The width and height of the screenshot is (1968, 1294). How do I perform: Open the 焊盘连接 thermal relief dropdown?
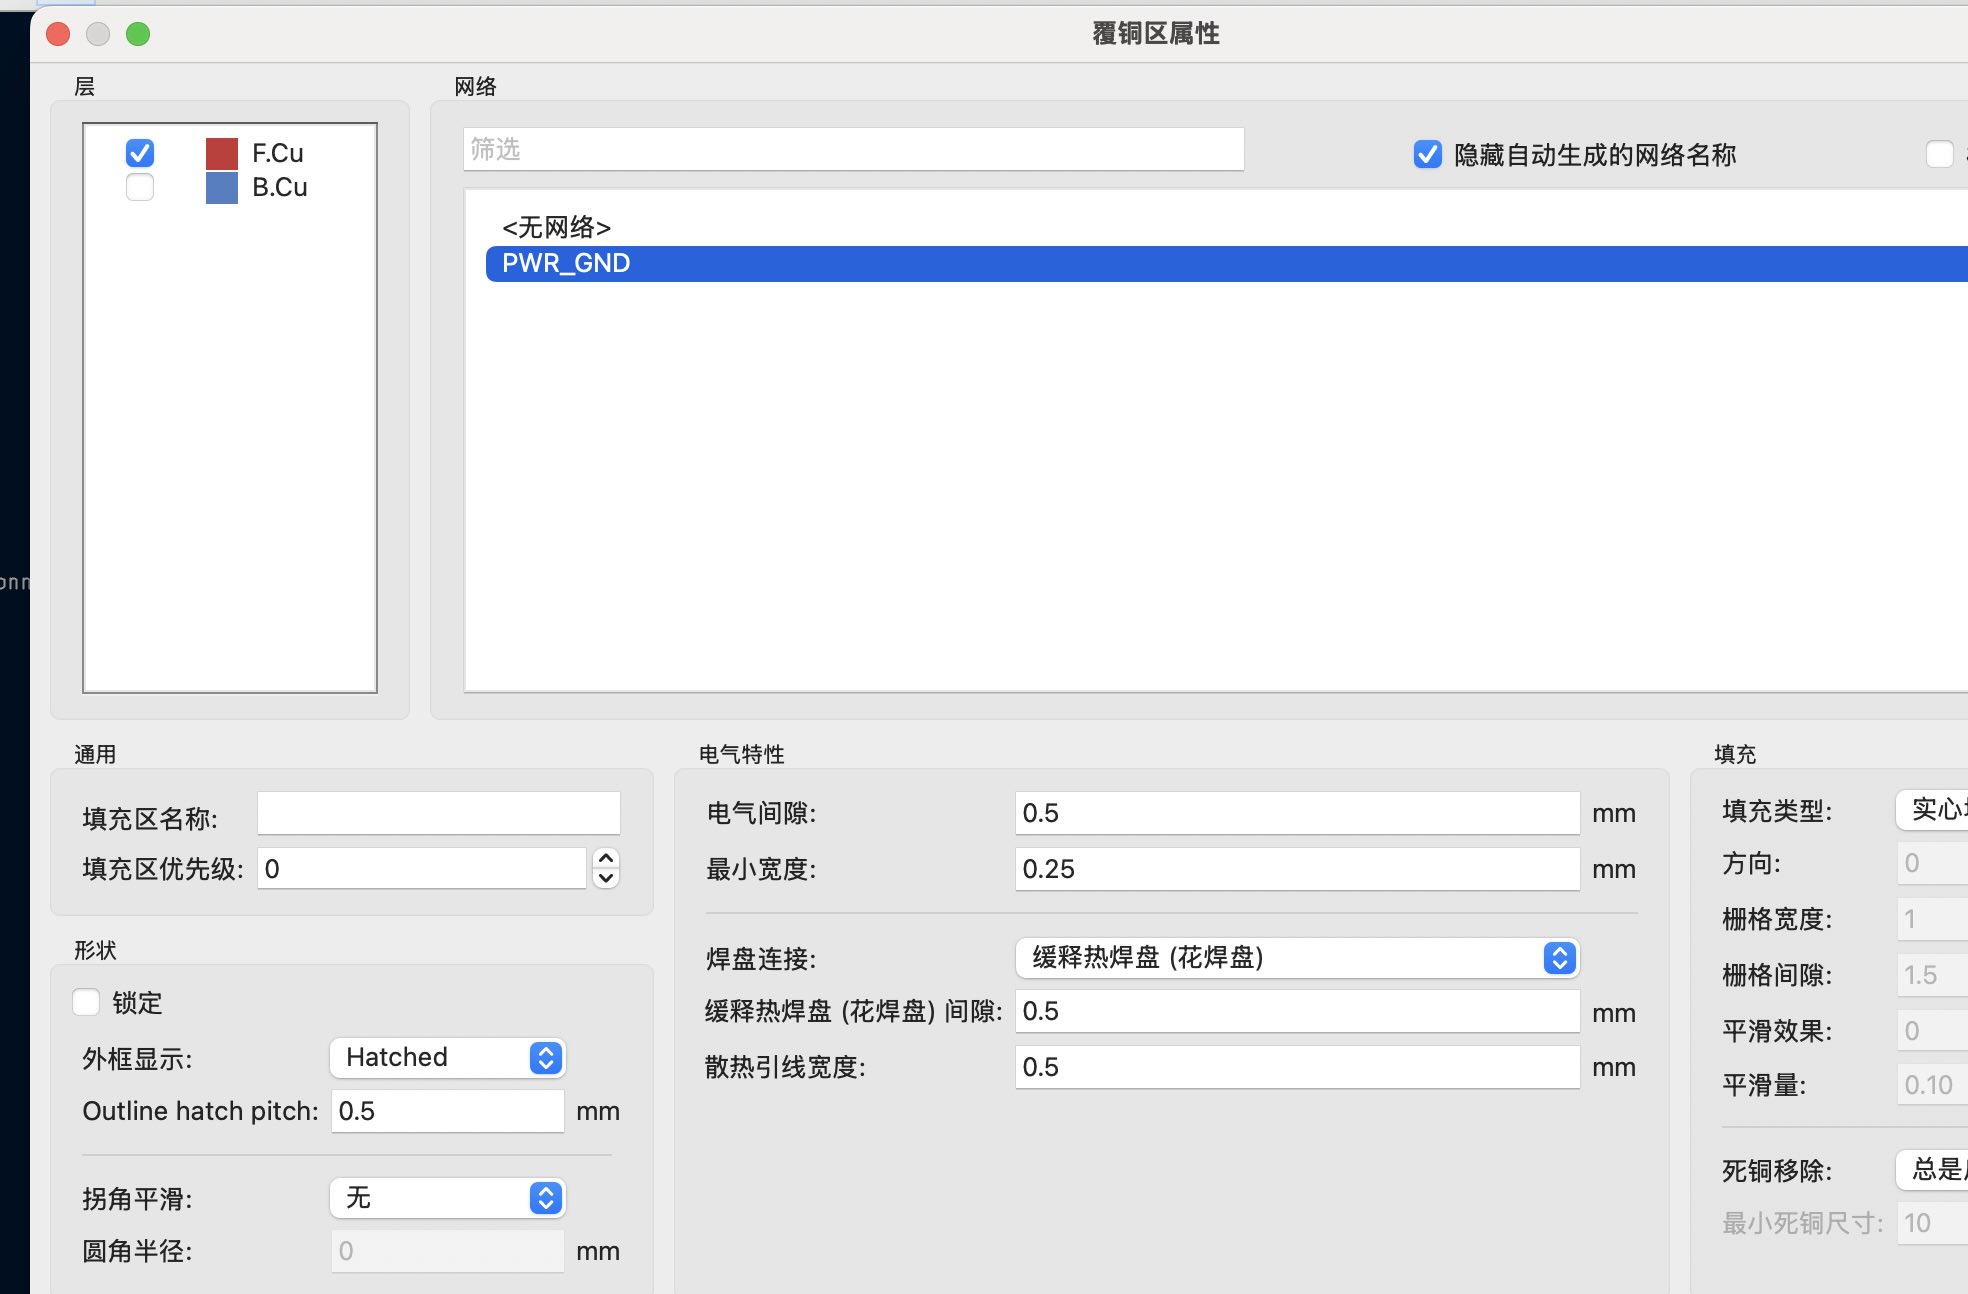pos(1297,958)
